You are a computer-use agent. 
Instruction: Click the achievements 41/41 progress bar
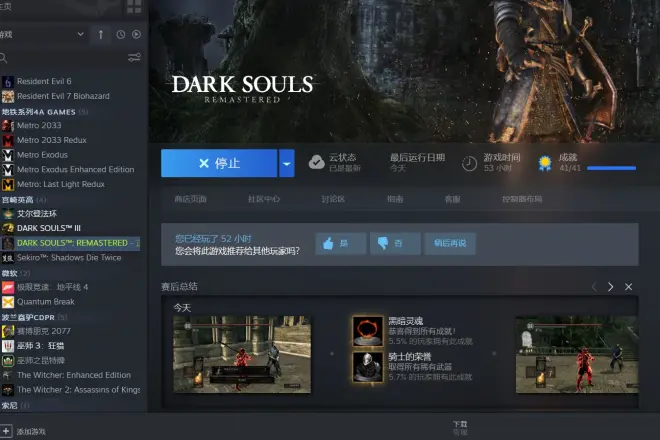pos(611,169)
